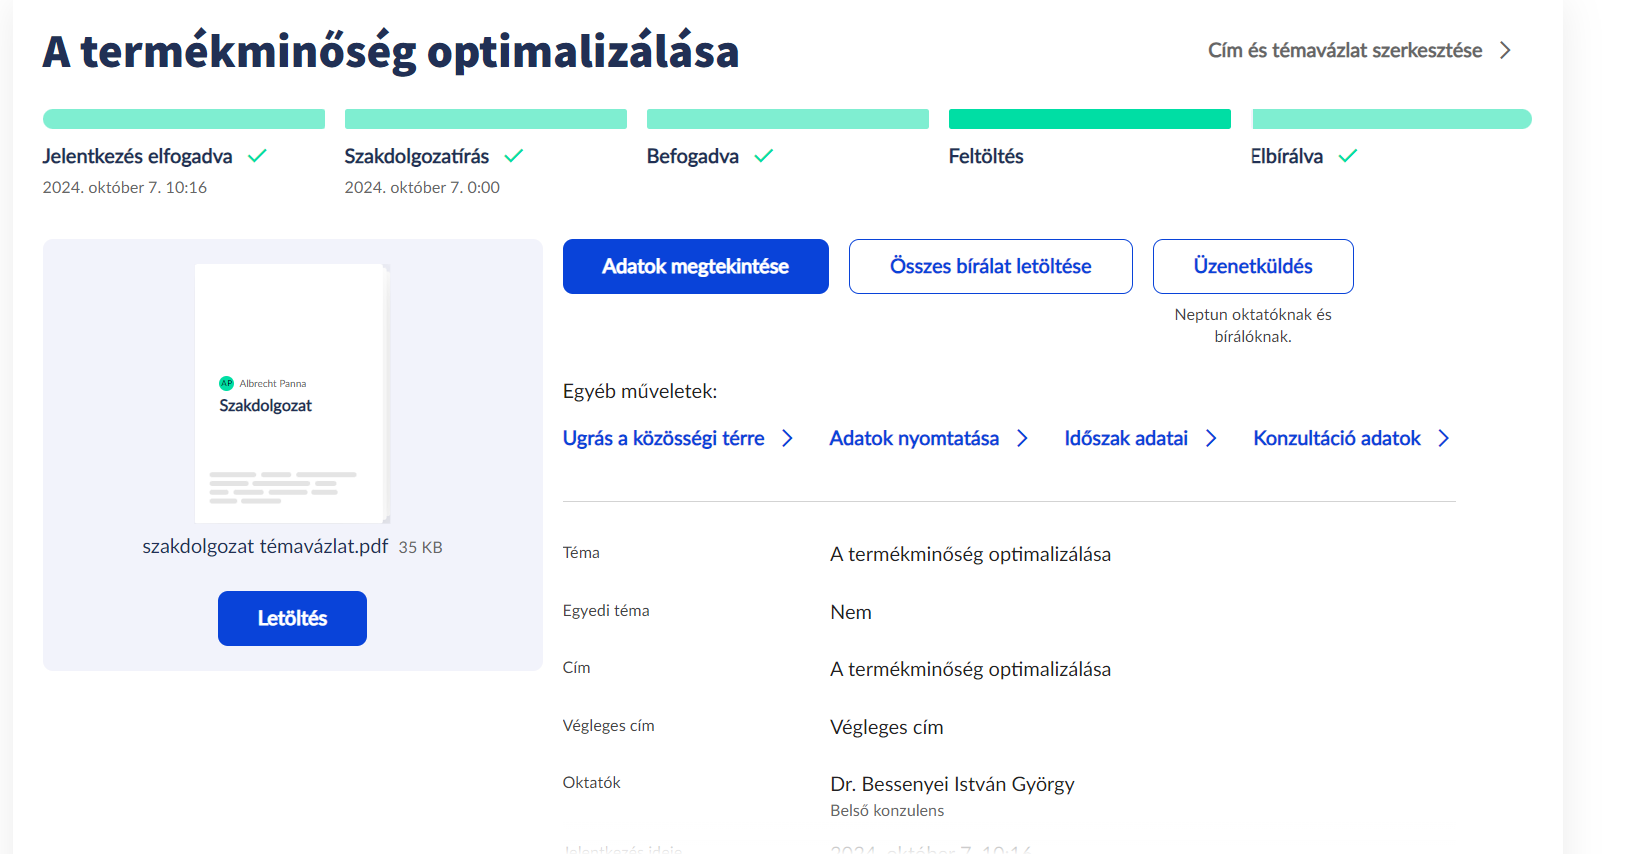Download all reviews with Összes bírálat letöltése
The height and width of the screenshot is (854, 1645).
pos(990,267)
